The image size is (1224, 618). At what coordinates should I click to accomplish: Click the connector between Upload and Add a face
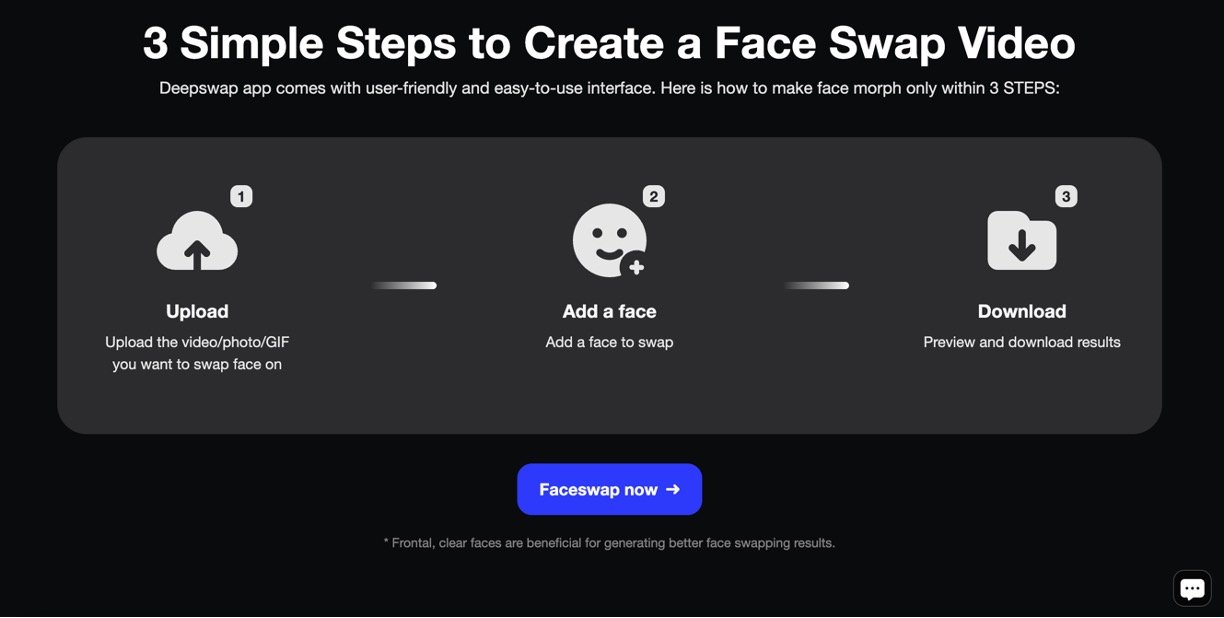pos(404,286)
